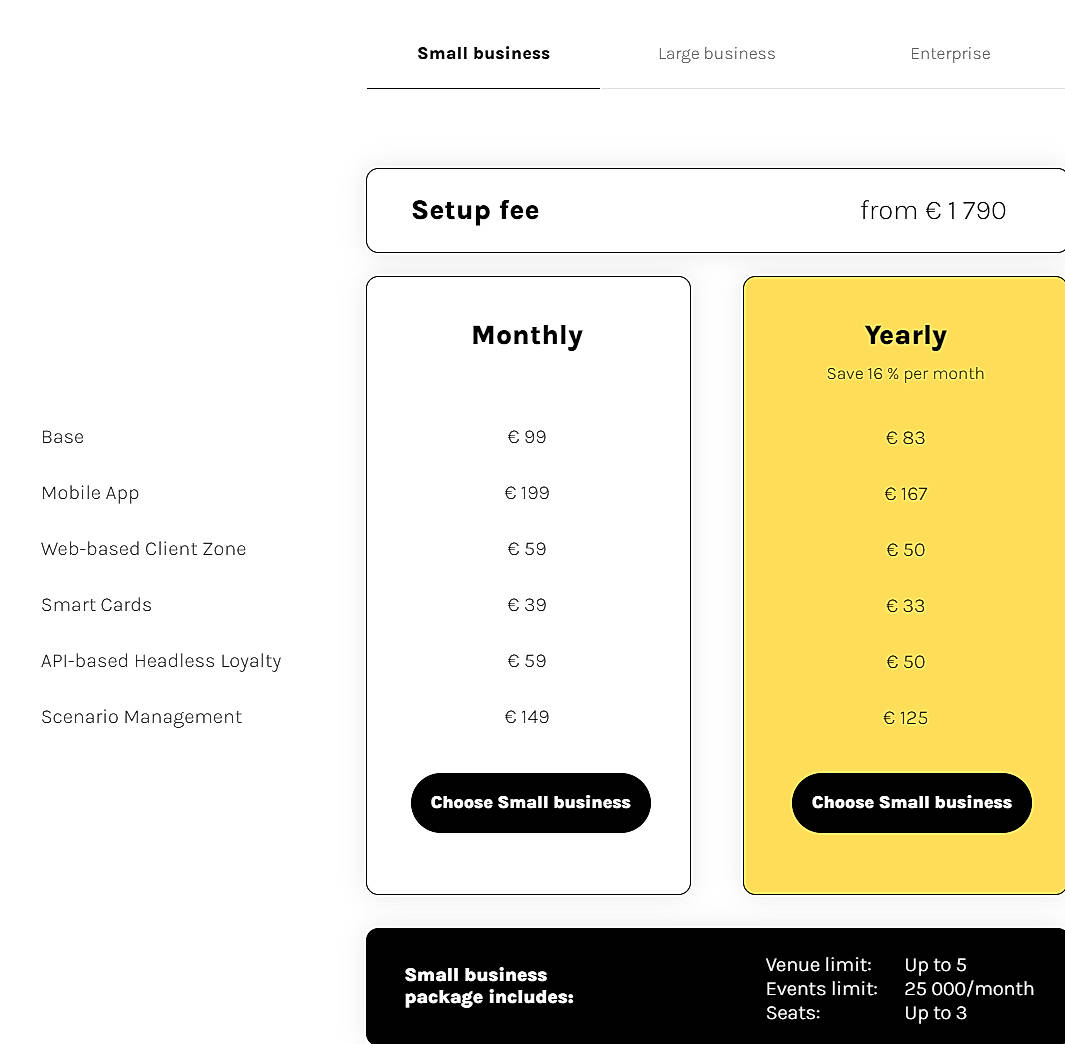Click the Save 16 % per month note

tap(905, 373)
